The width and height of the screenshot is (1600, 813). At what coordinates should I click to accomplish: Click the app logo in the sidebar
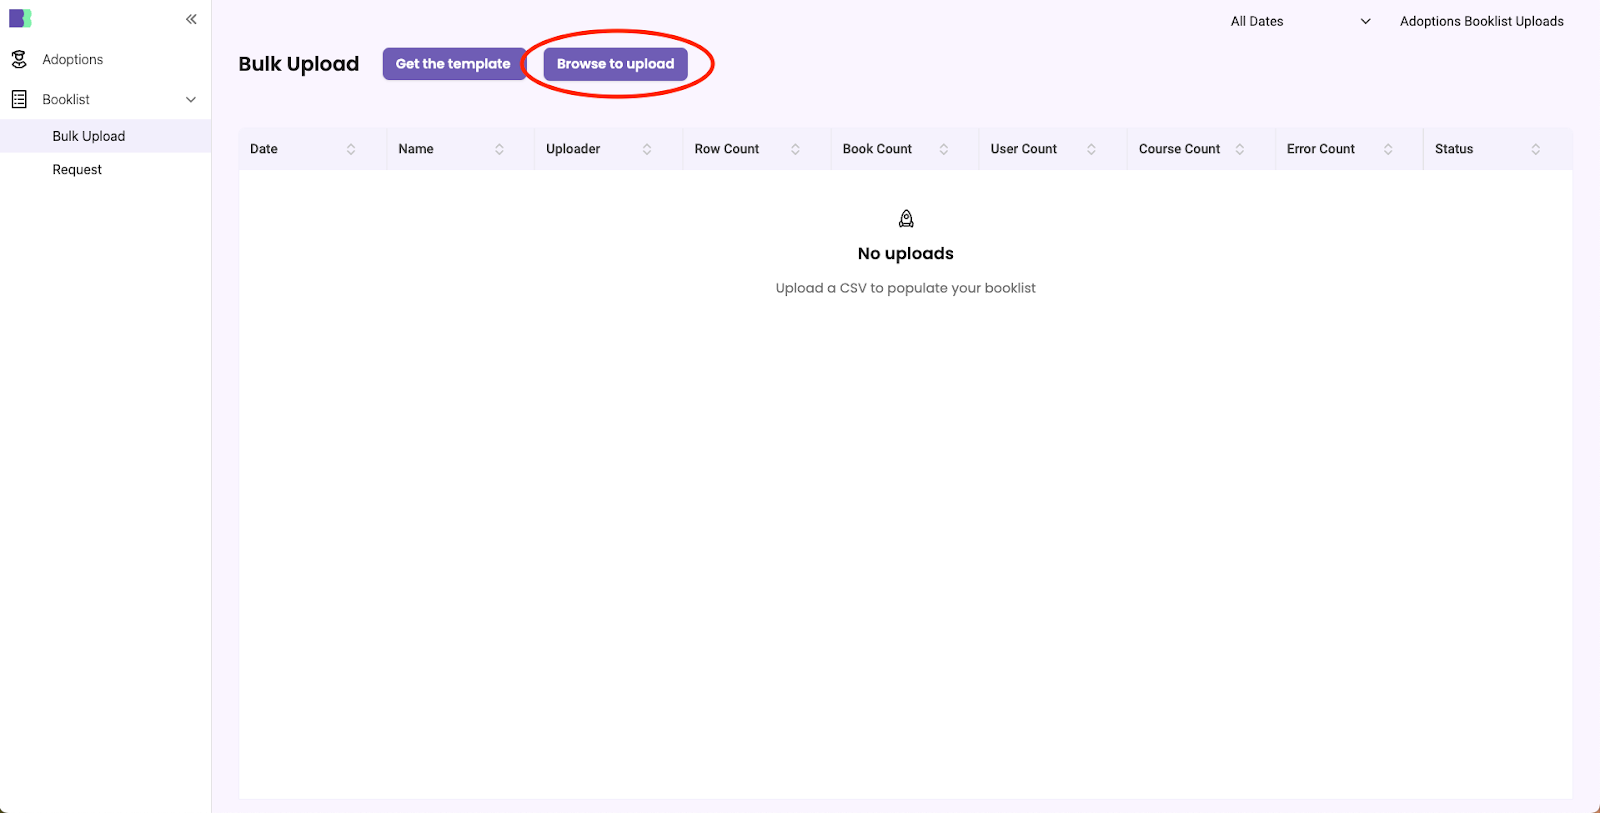pos(20,19)
